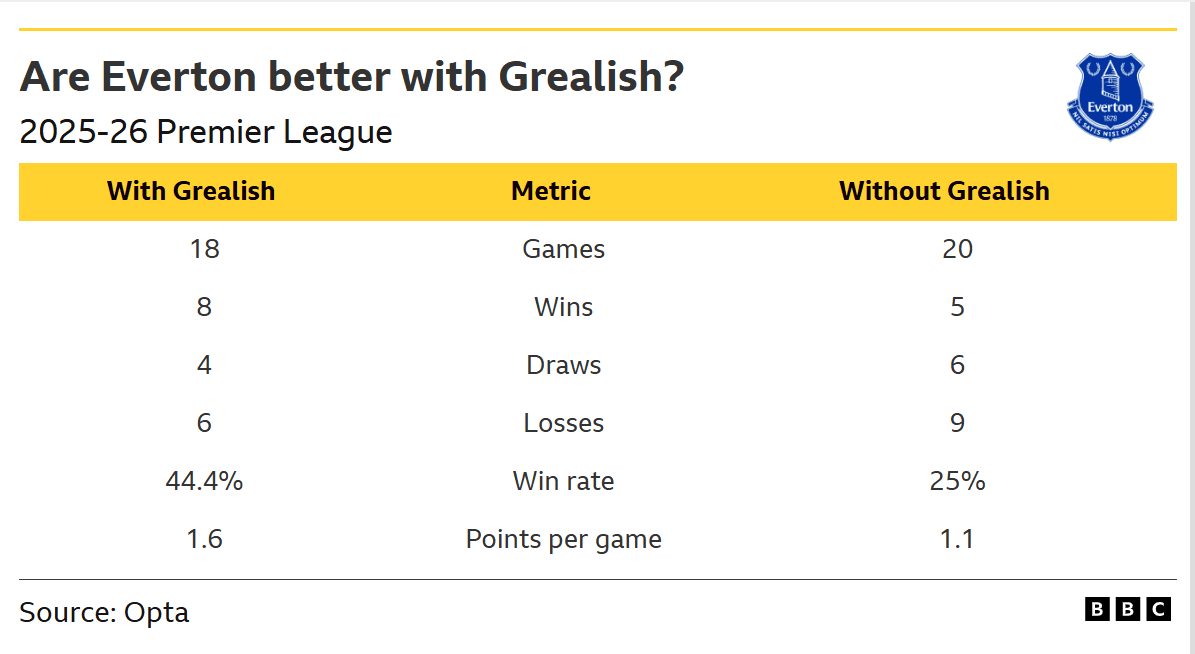Click the '2025-26 Premier League' subtitle
Screen dimensions: 1195x654
206,132
